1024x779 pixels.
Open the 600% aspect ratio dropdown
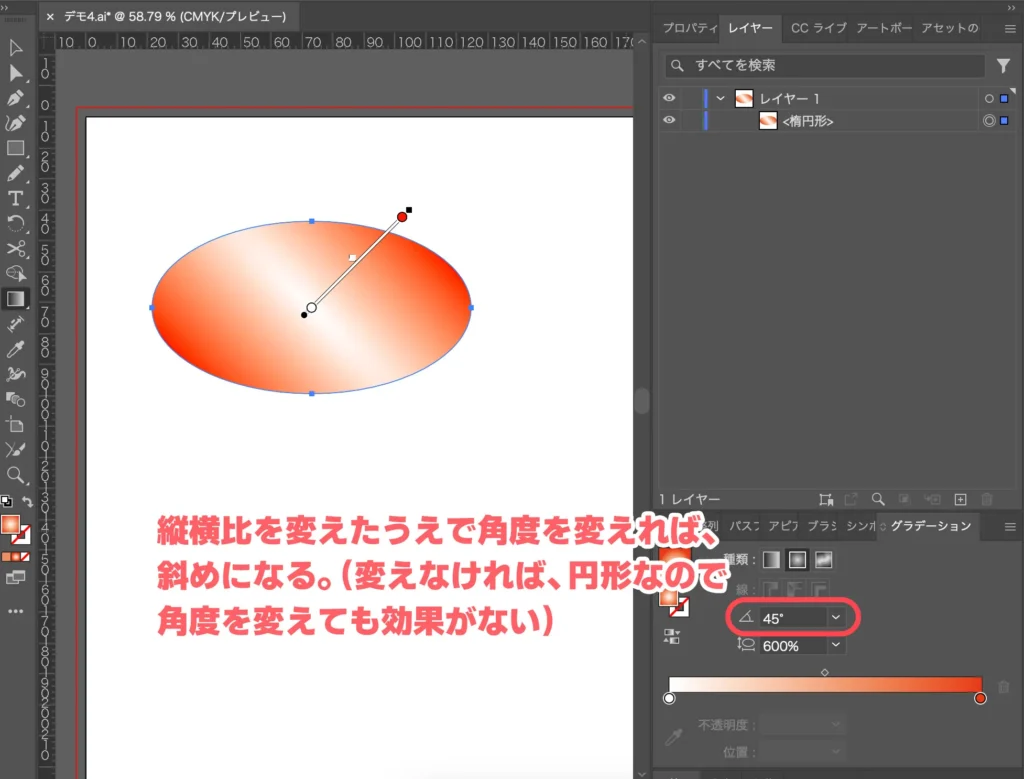[837, 647]
